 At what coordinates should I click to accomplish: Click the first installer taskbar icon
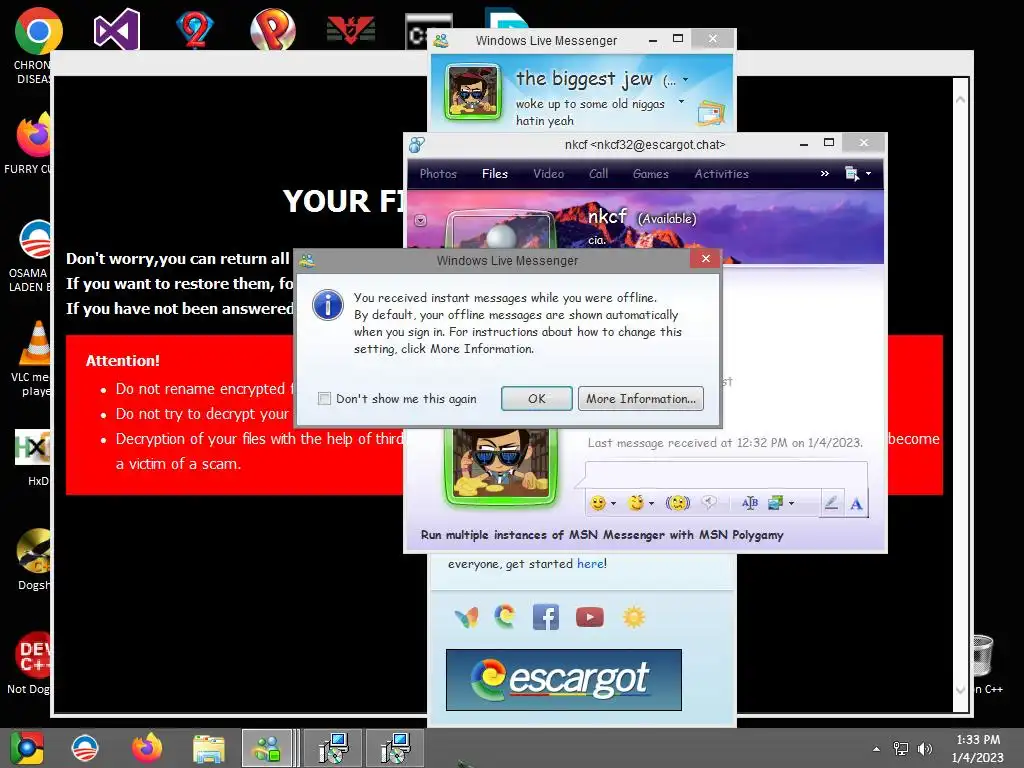point(333,748)
